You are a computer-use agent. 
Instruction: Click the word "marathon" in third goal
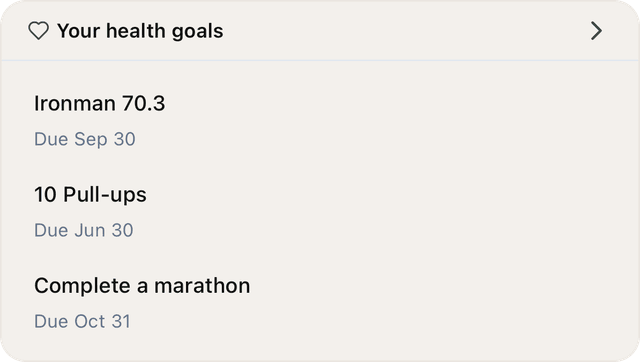(x=202, y=286)
